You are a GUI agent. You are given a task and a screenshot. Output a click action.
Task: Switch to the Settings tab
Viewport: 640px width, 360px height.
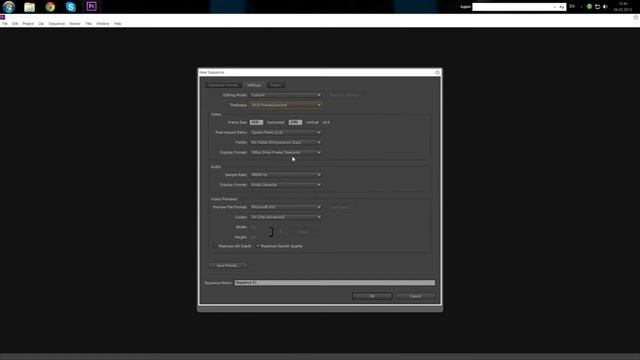pos(254,85)
